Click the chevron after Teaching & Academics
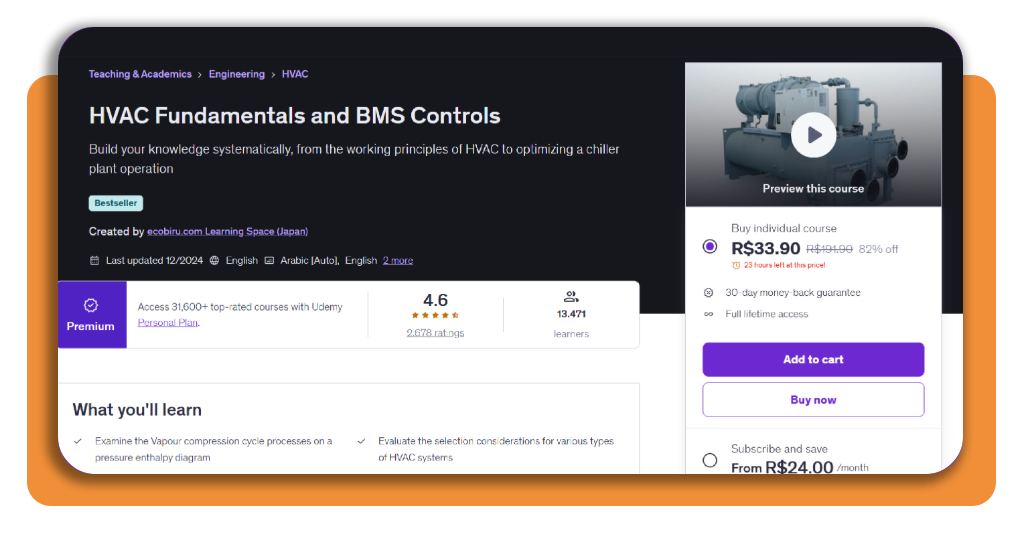This screenshot has width=1024, height=536. pyautogui.click(x=200, y=75)
